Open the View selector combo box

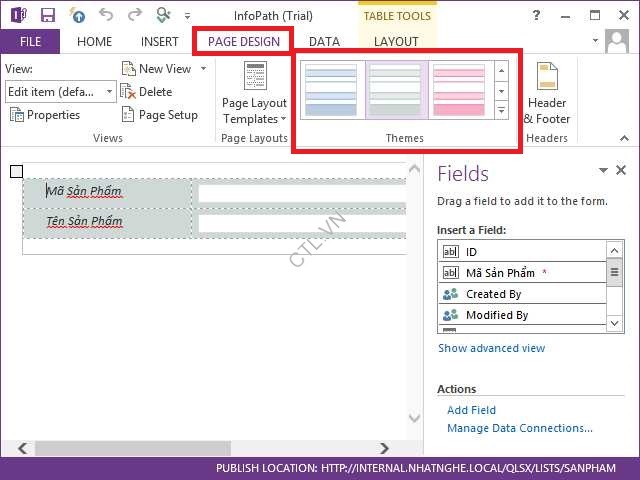click(61, 91)
